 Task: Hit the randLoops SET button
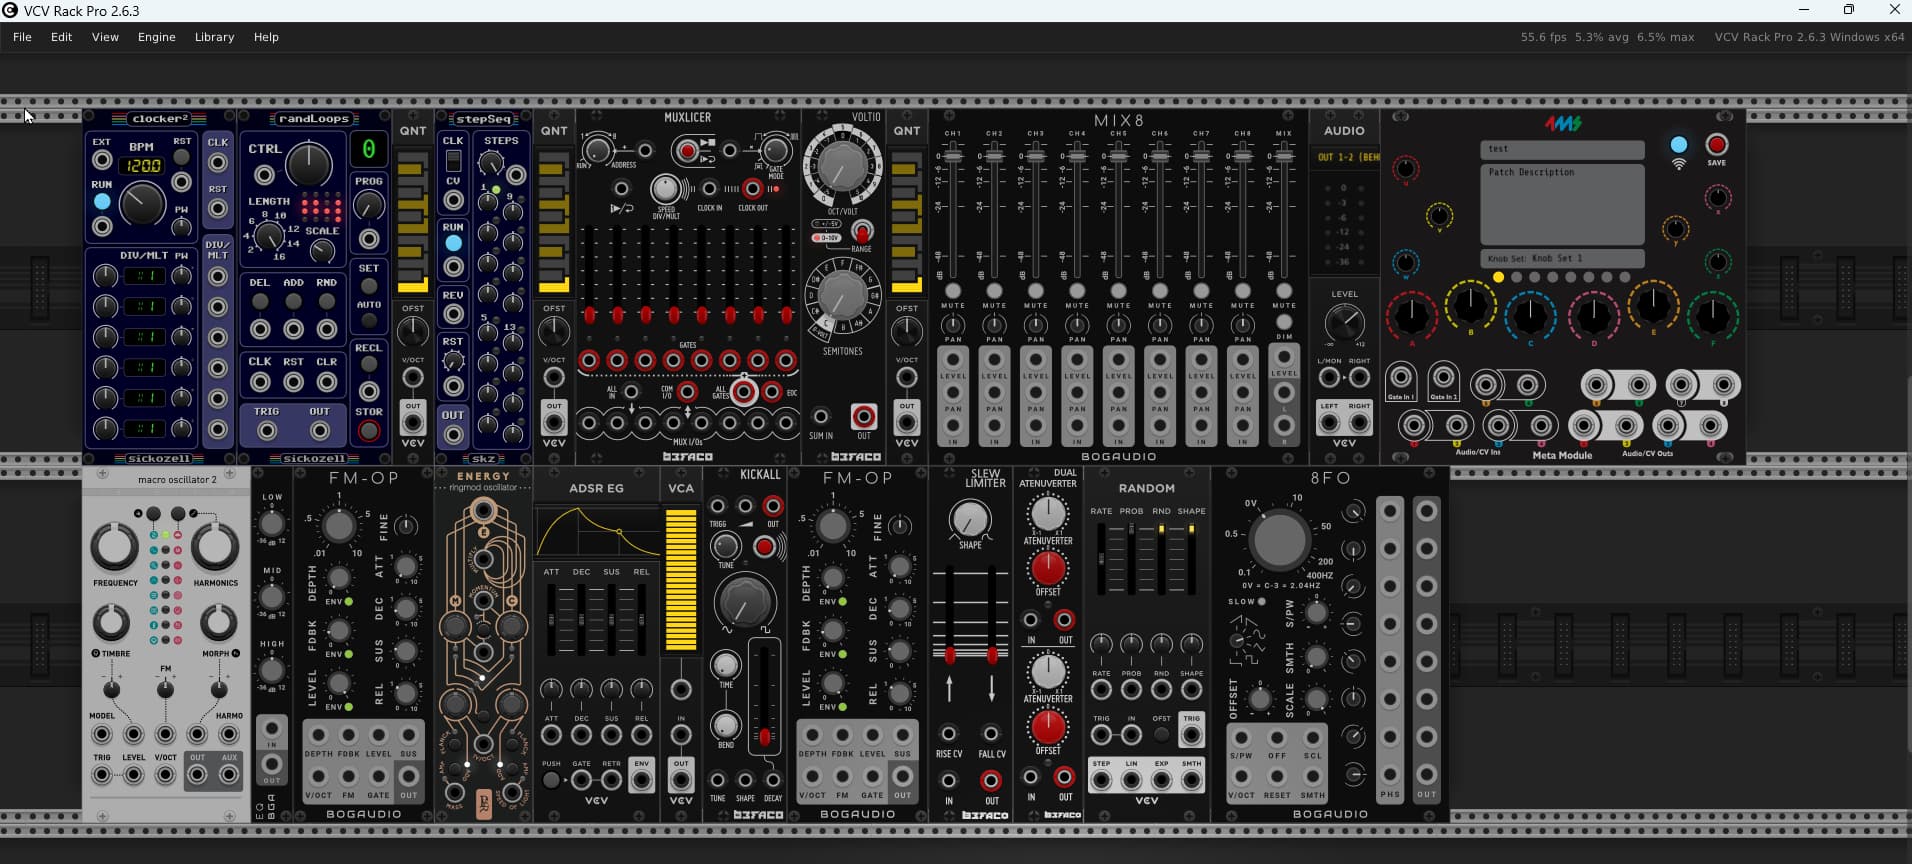(x=369, y=286)
